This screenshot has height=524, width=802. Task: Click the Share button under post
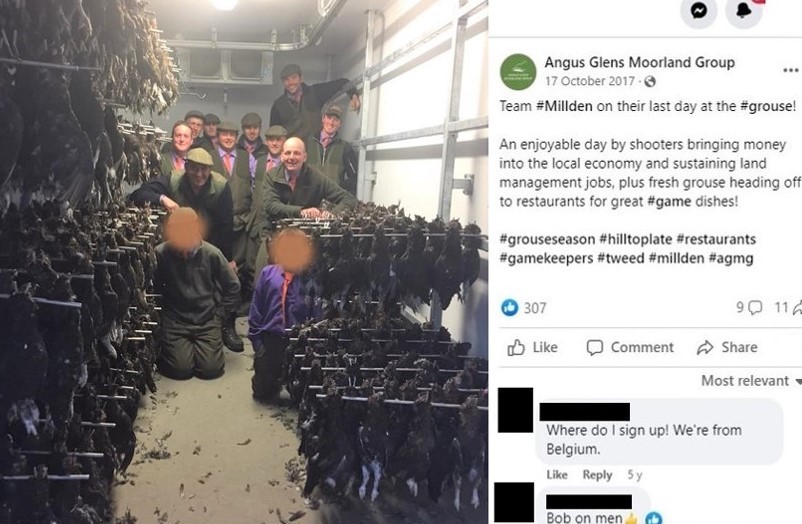[727, 347]
